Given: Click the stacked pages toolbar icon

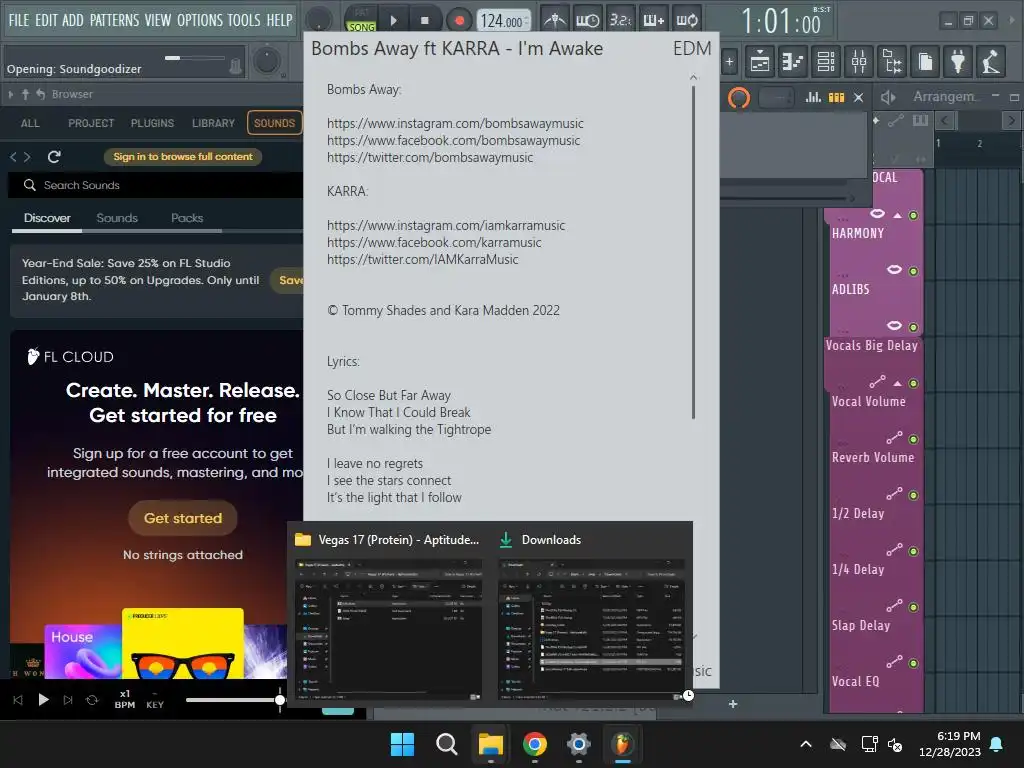Looking at the screenshot, I should point(925,62).
